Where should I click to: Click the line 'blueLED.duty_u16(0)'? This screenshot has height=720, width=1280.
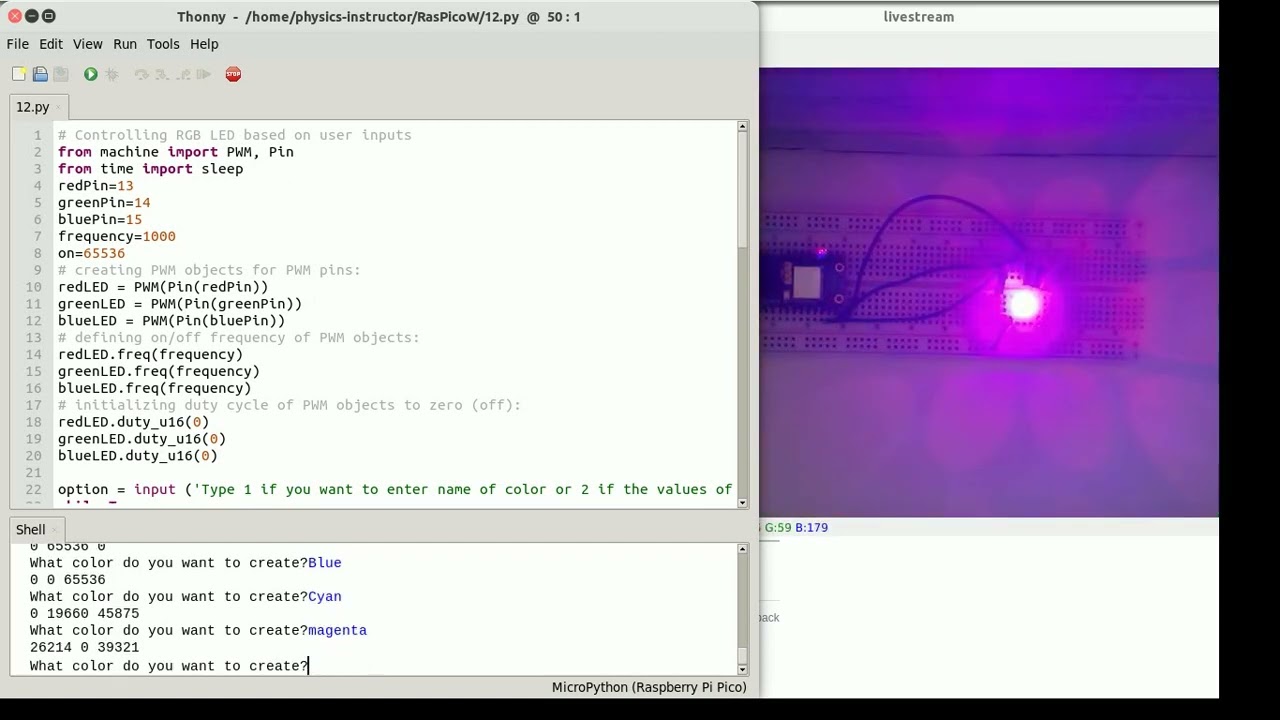(x=137, y=456)
